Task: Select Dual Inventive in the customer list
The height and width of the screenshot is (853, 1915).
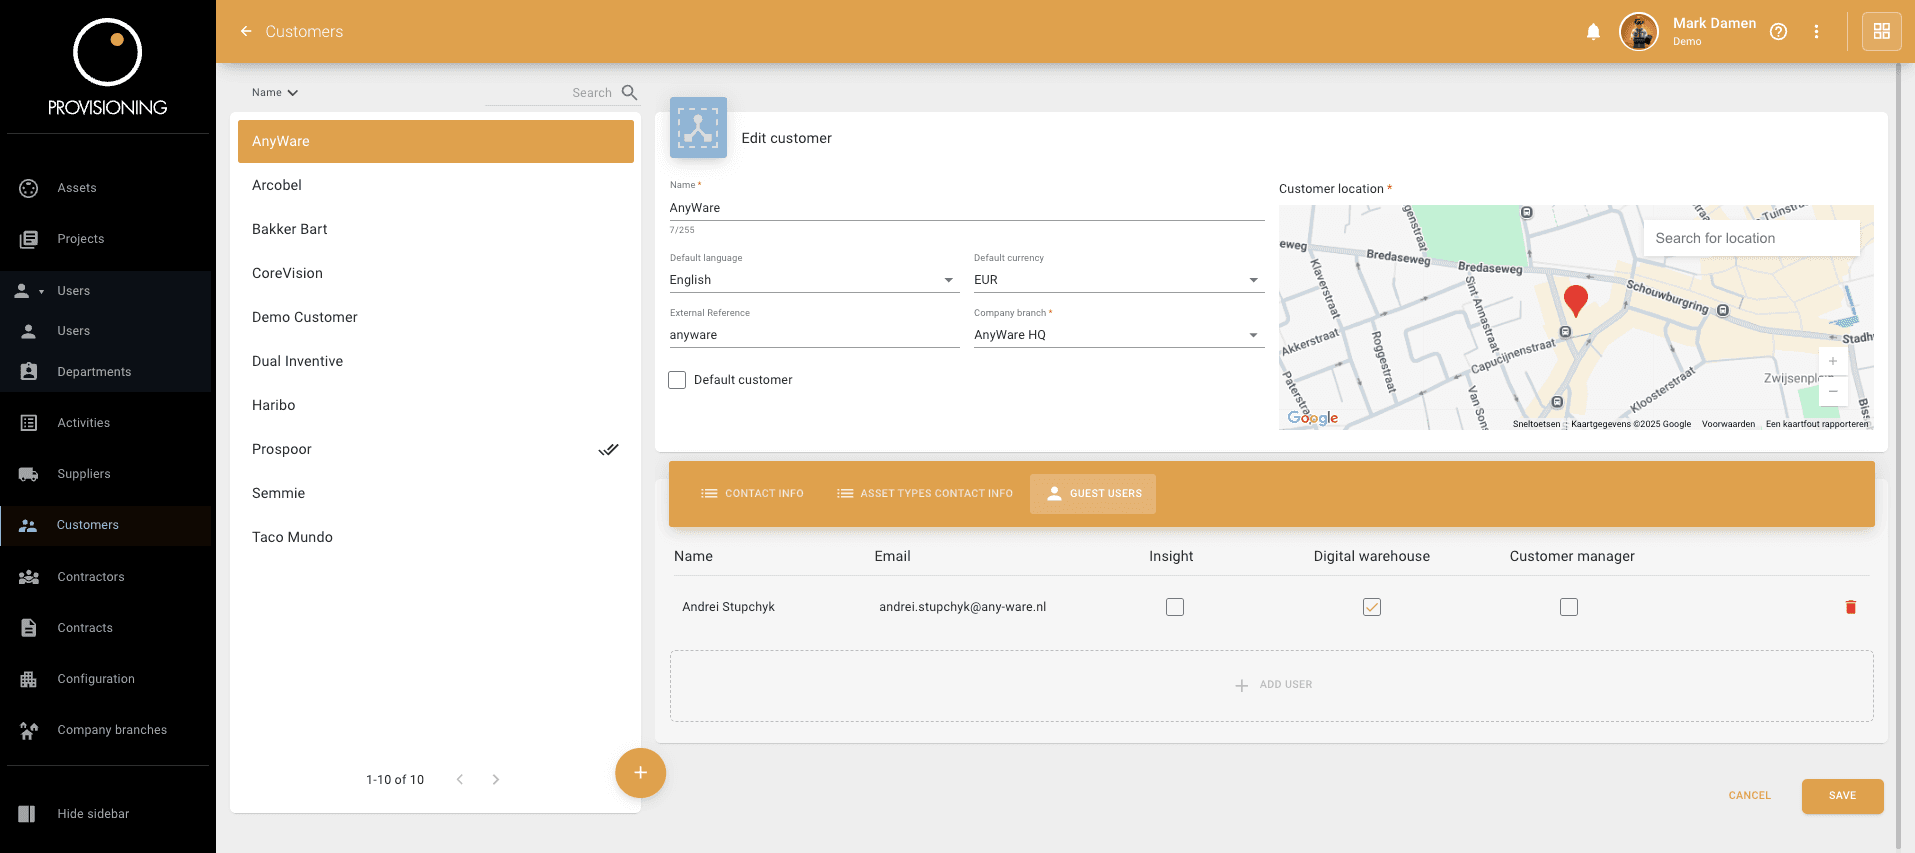Action: (x=436, y=361)
